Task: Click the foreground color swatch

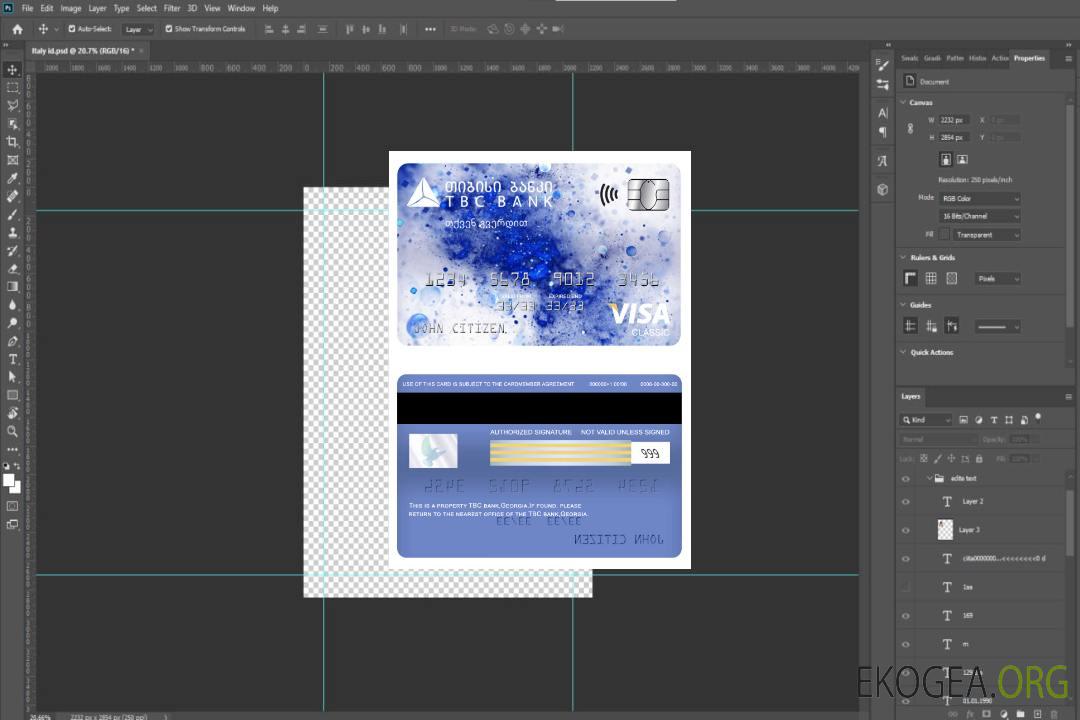Action: pos(9,480)
